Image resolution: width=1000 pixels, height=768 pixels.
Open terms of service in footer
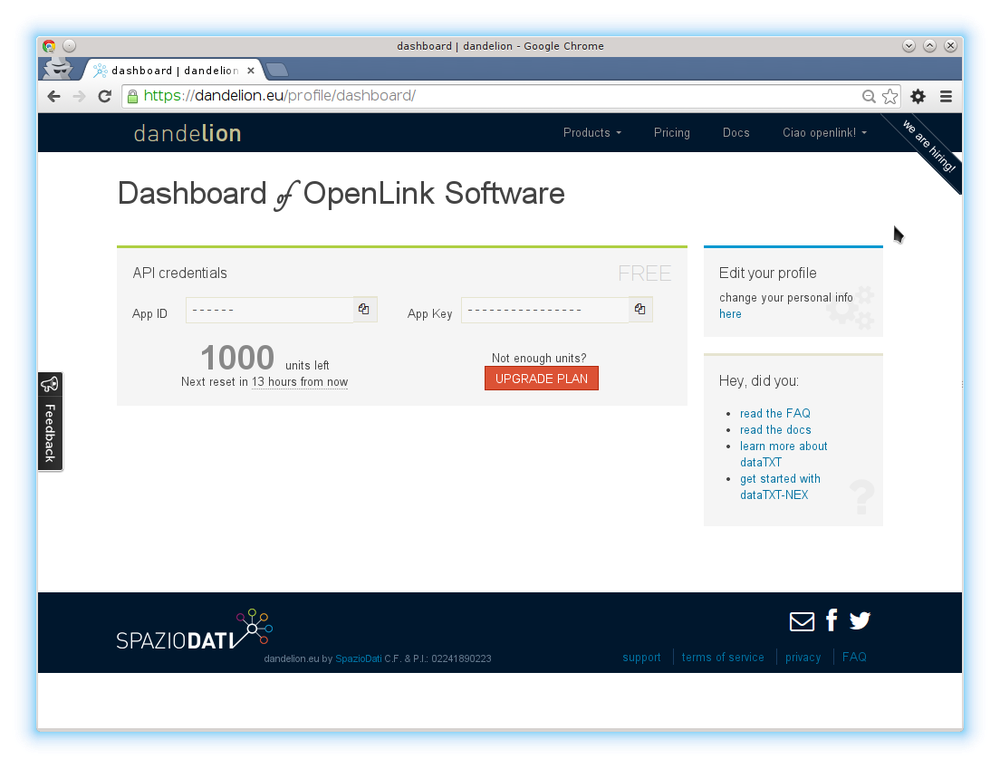pos(723,657)
